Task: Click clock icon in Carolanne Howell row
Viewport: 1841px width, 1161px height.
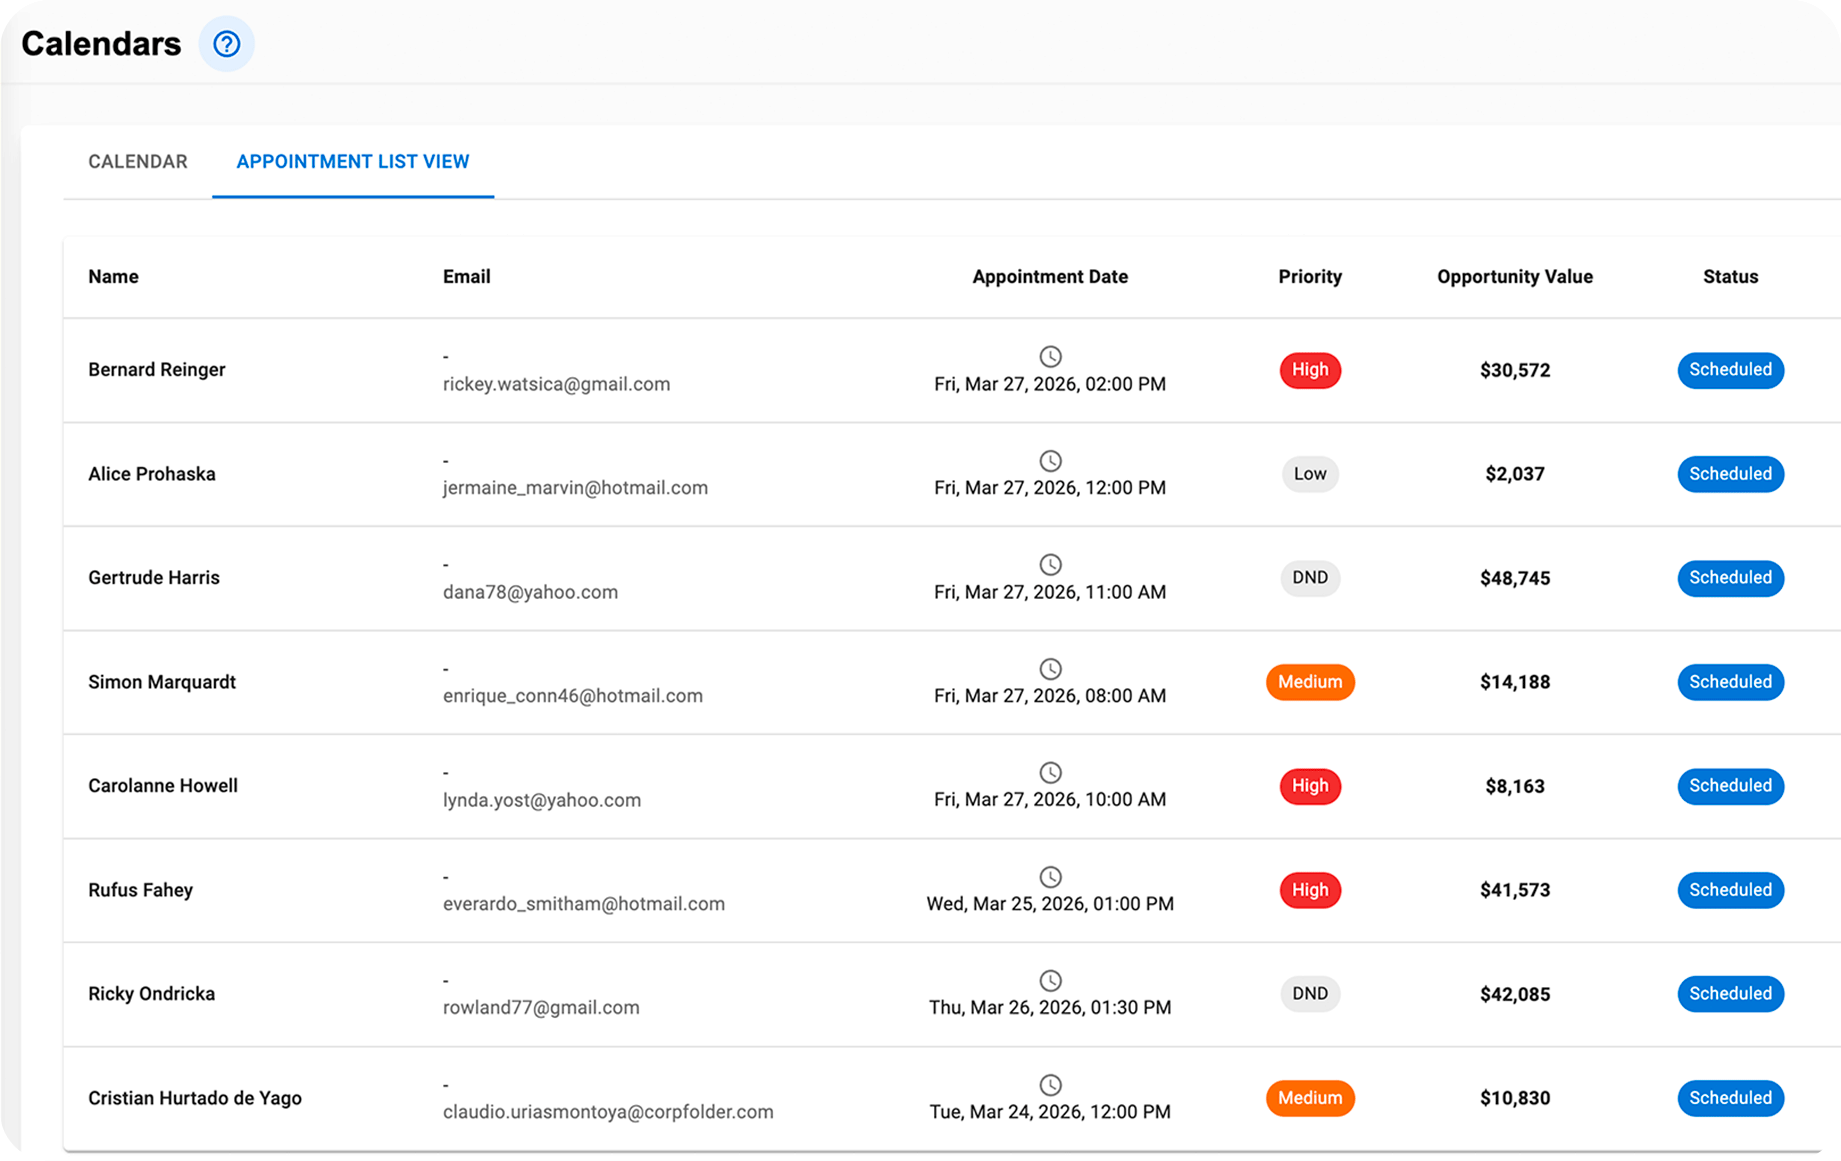Action: [x=1050, y=772]
